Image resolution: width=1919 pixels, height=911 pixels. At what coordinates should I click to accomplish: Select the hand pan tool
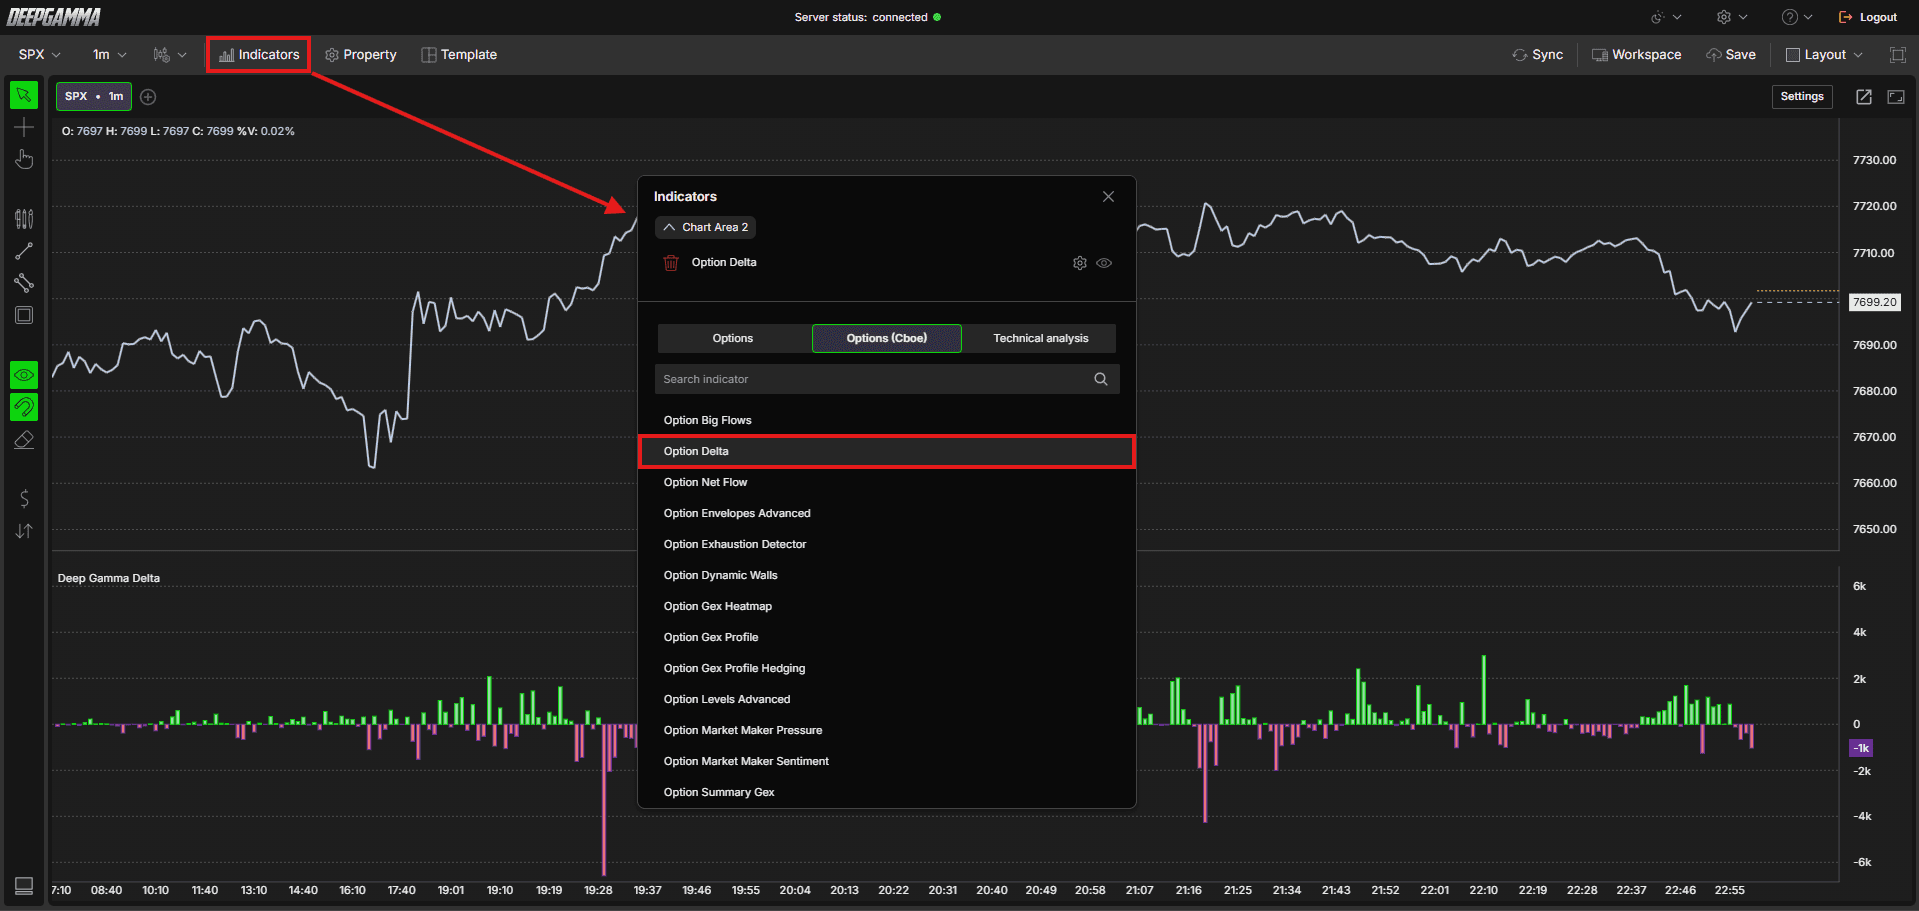[x=24, y=160]
